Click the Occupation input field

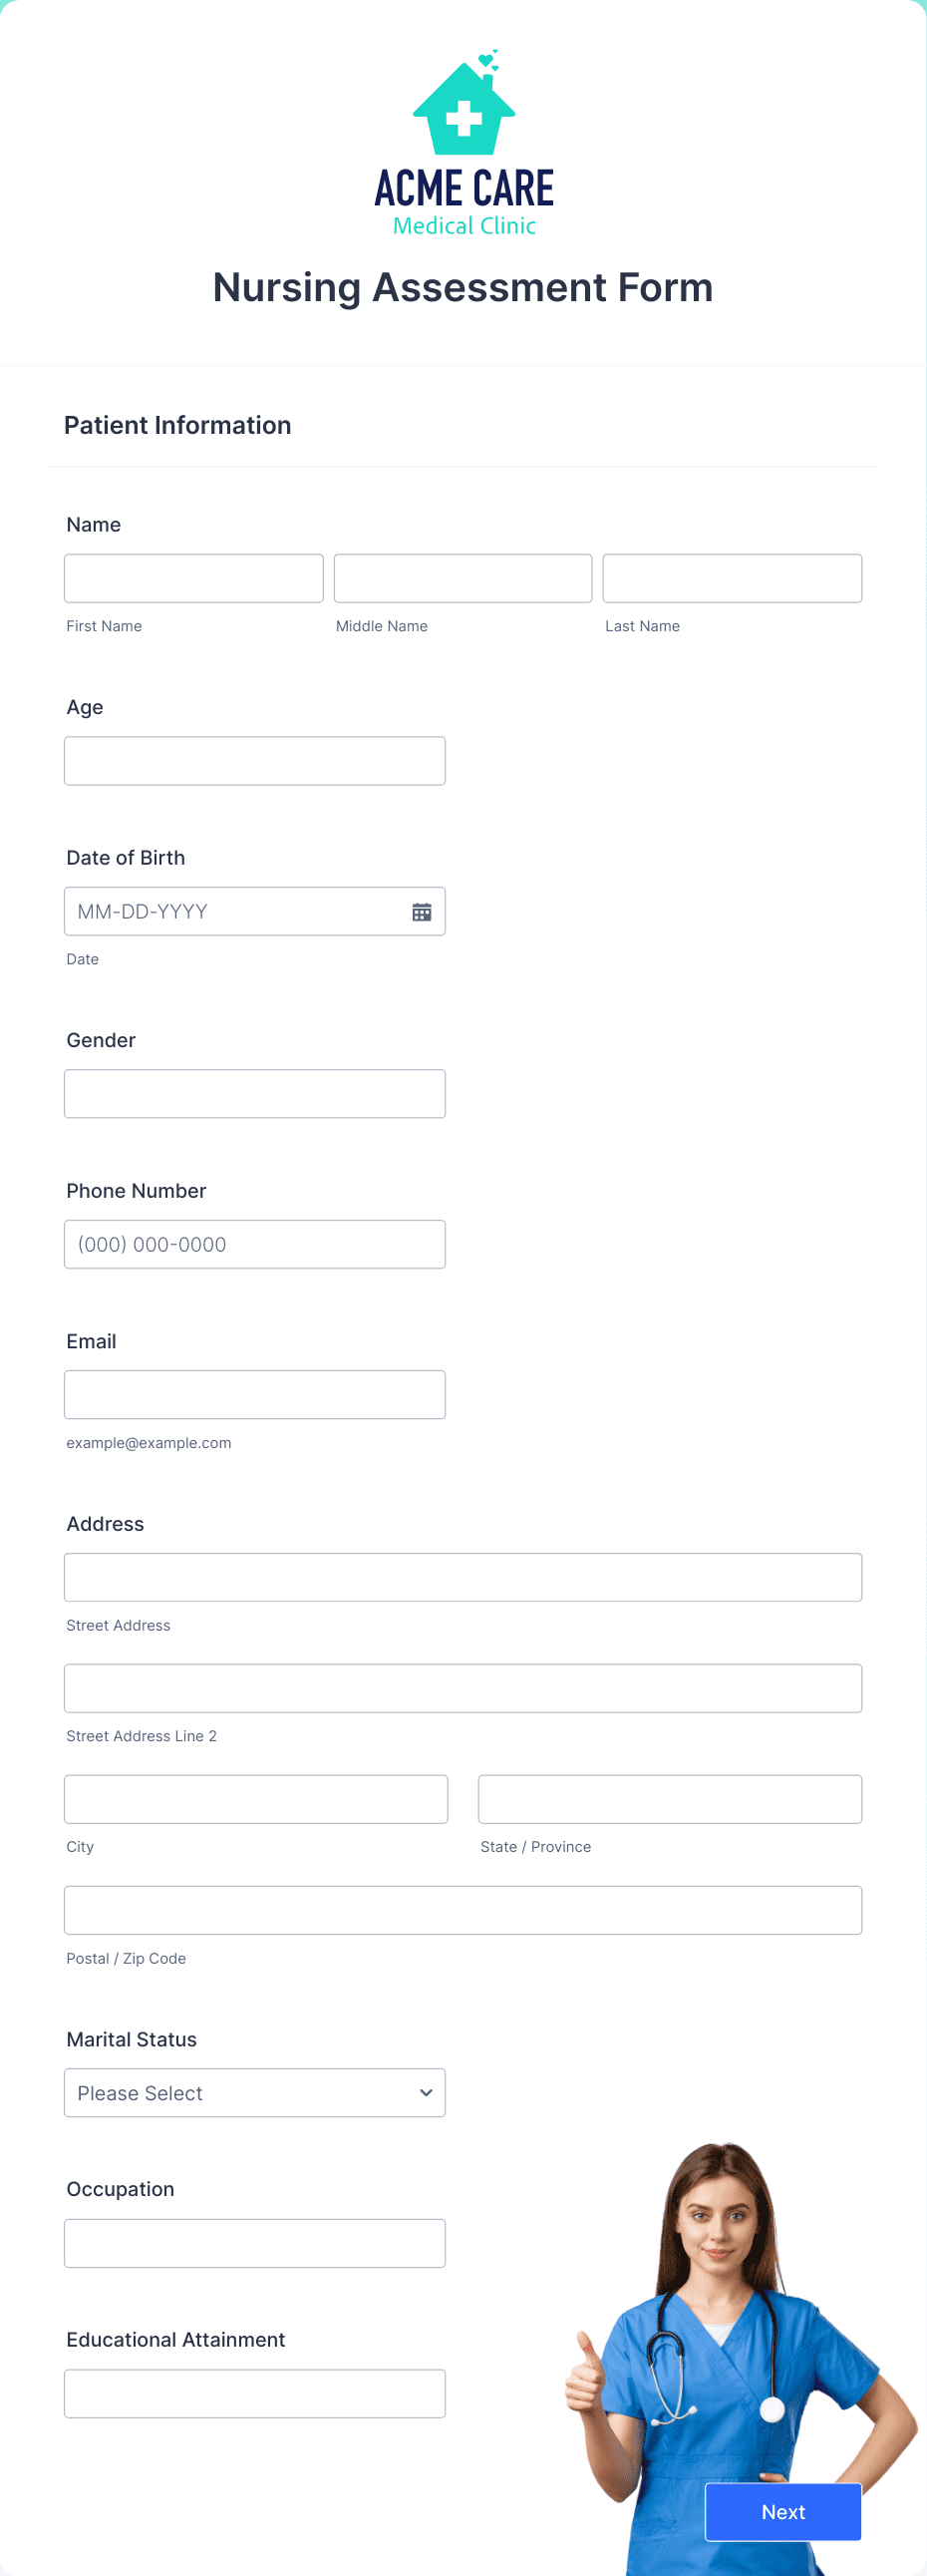(255, 2242)
